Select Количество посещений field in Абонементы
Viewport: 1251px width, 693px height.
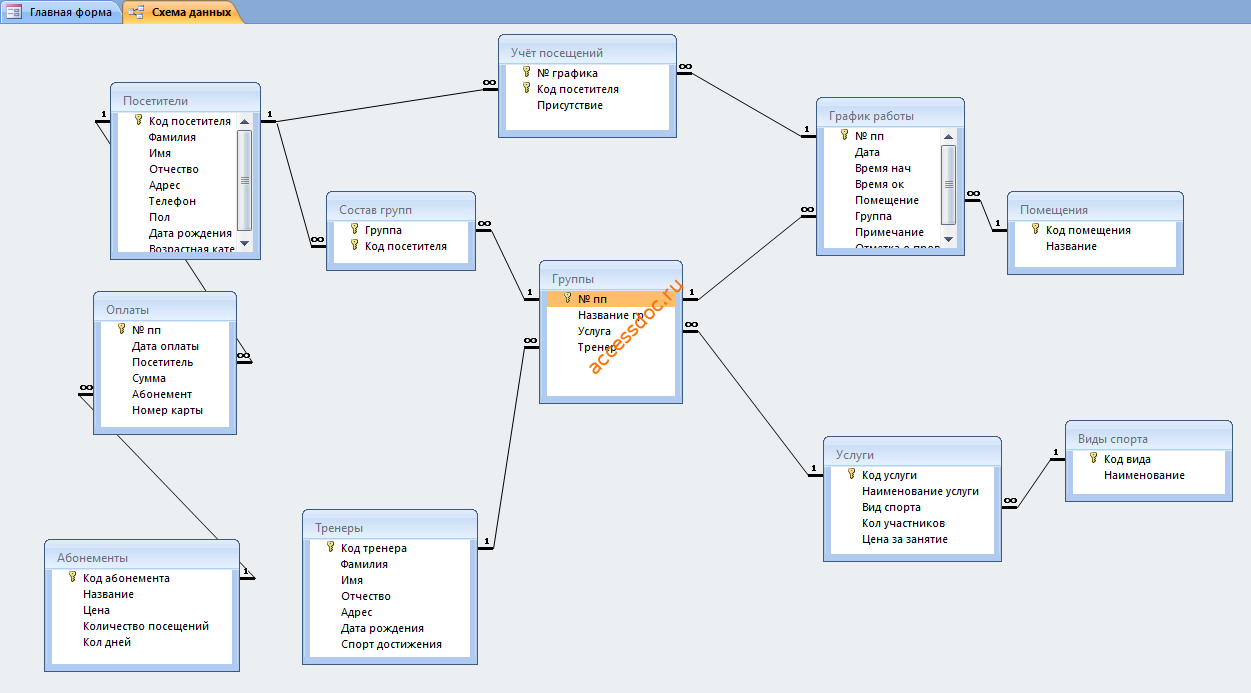pos(146,626)
